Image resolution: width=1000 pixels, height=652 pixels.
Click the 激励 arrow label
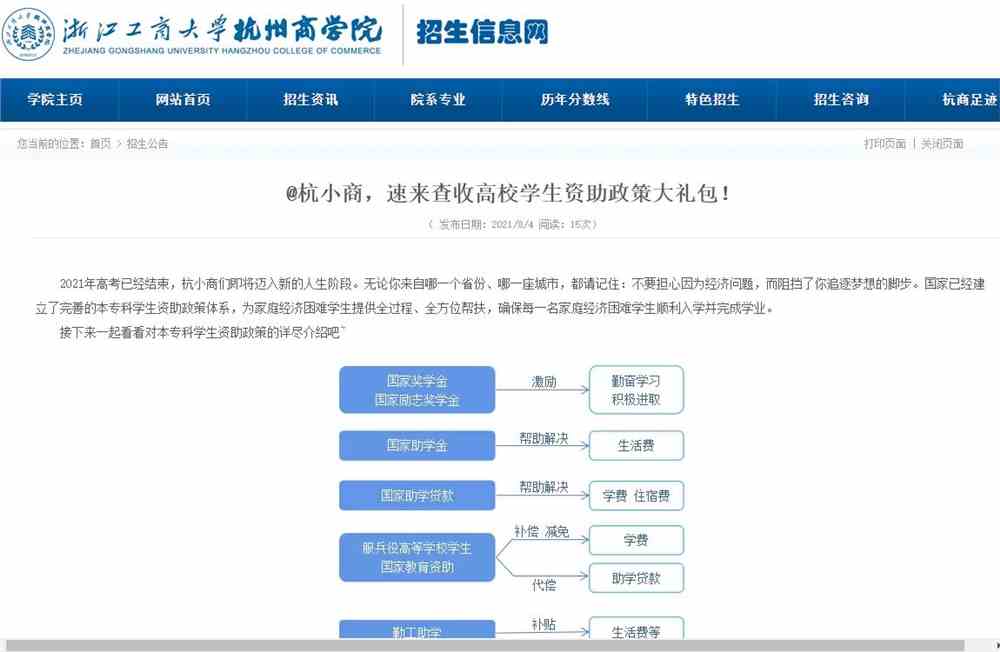coord(543,382)
